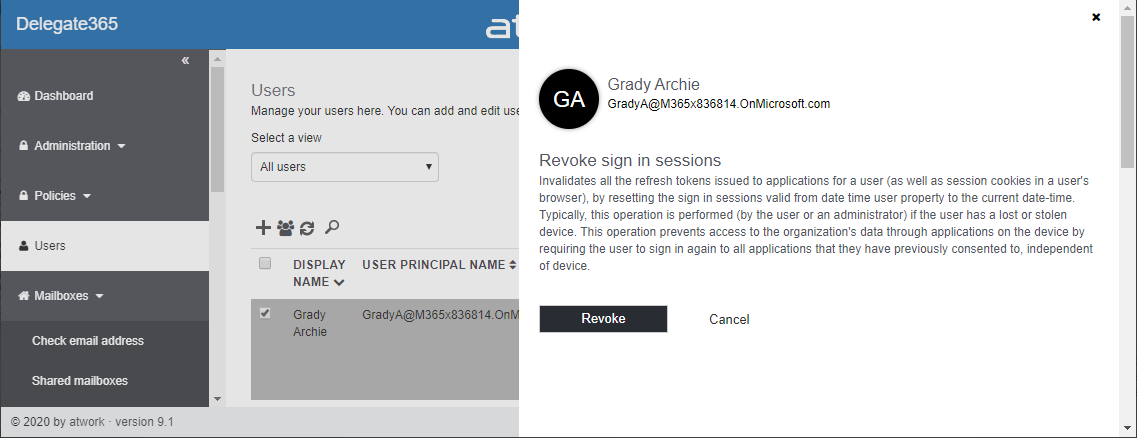Screen dimensions: 1137x438
Task: Open the search magnifier tool
Action: (x=332, y=228)
